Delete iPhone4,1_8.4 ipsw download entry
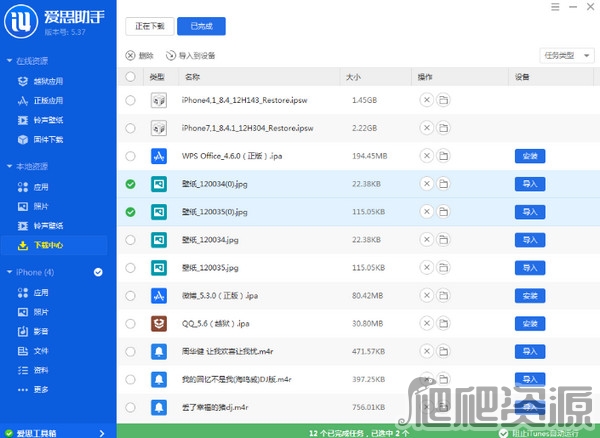The image size is (600, 438). [x=427, y=100]
